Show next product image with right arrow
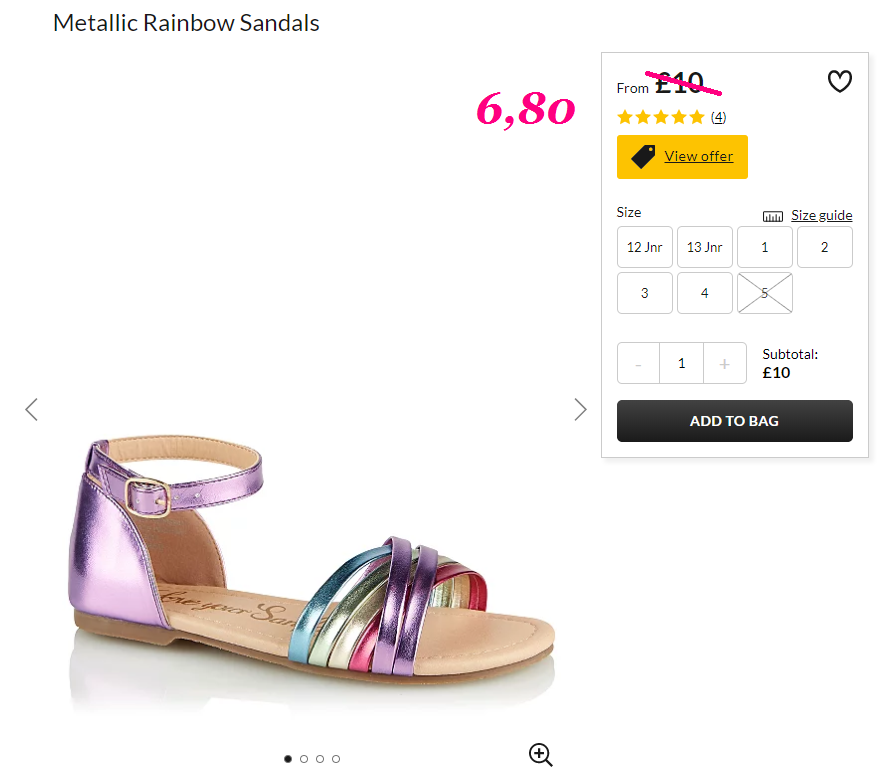This screenshot has height=783, width=895. point(580,409)
